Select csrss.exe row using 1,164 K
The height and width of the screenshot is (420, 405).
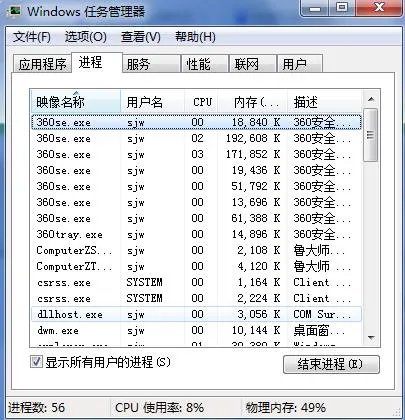[196, 282]
